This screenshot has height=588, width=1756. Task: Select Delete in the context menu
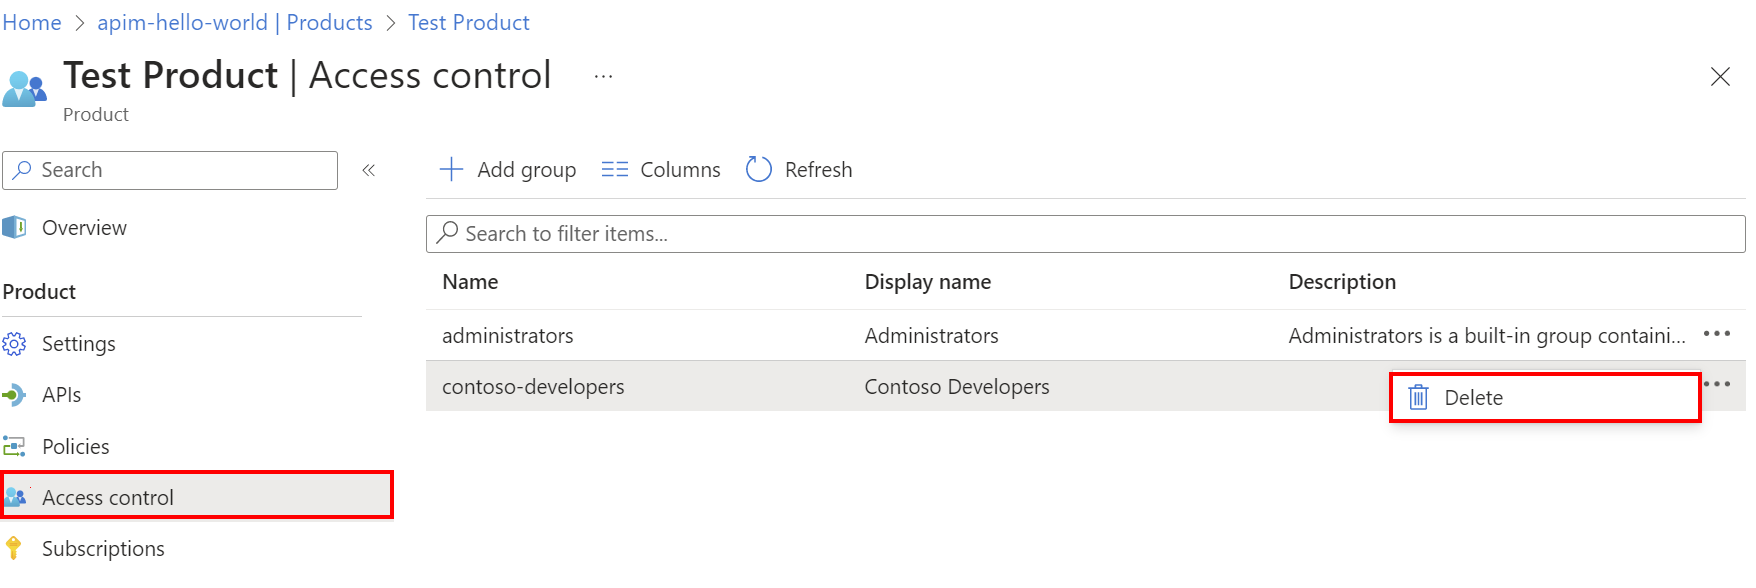1472,398
